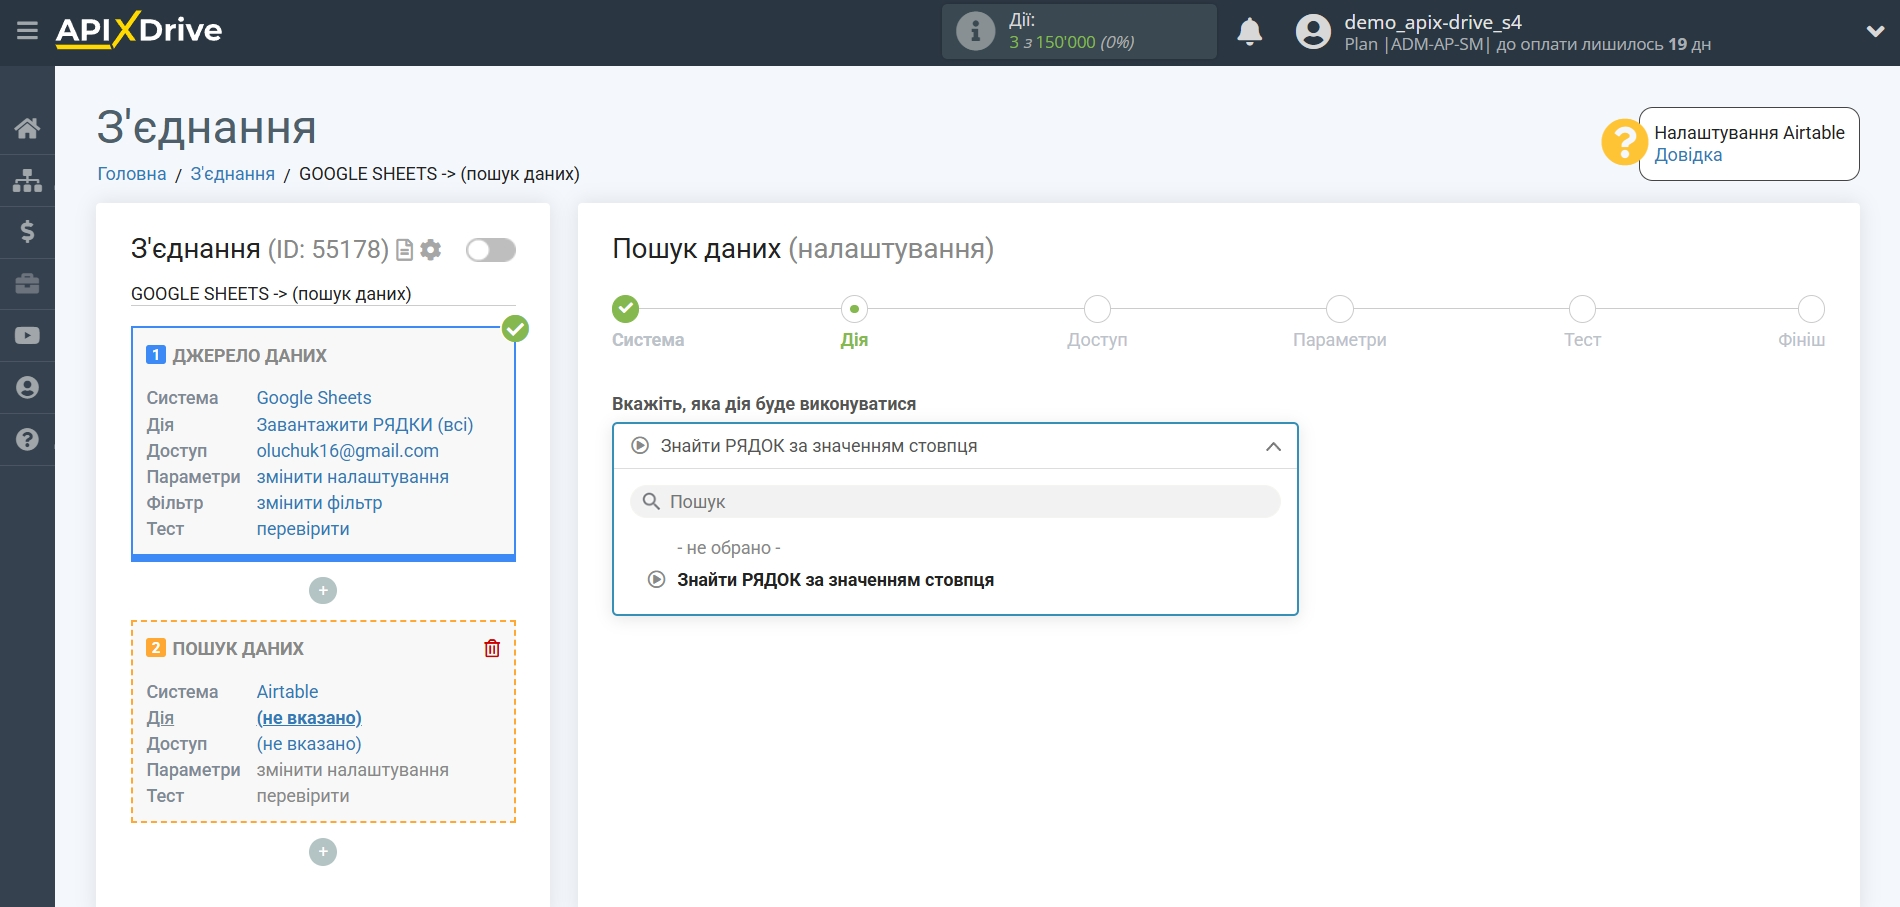
Task: Click the plus button below ПОШУК ДАНИХ block
Action: 323,852
